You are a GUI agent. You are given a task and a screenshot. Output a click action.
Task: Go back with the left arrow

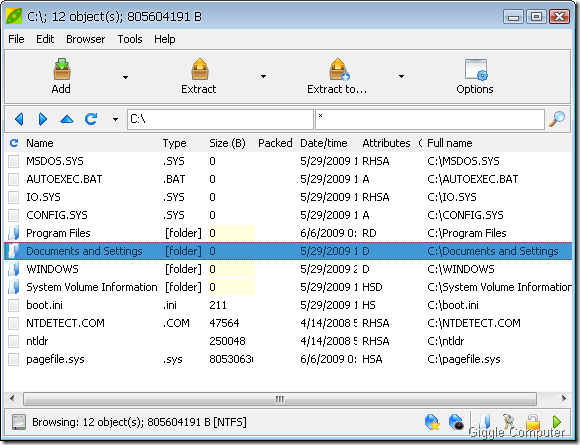(19, 119)
